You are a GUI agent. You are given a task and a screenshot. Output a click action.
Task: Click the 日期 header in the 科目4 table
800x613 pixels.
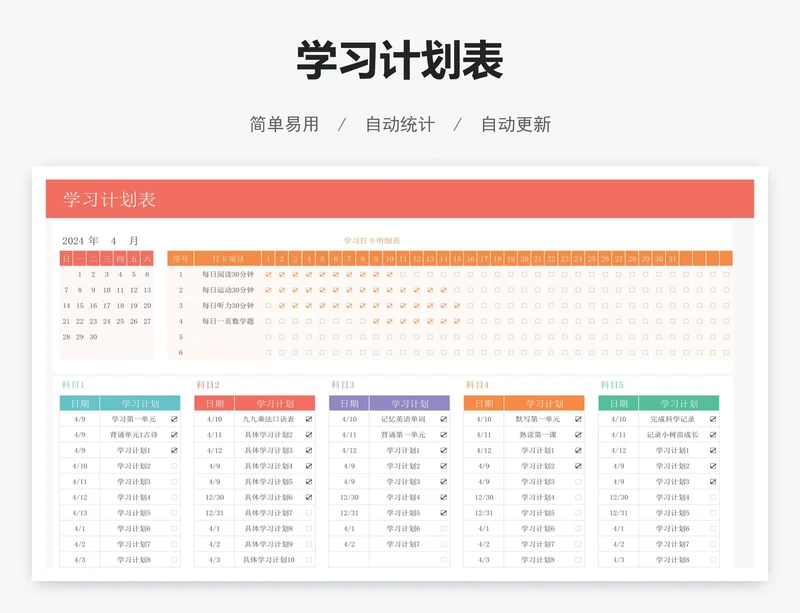[x=484, y=404]
